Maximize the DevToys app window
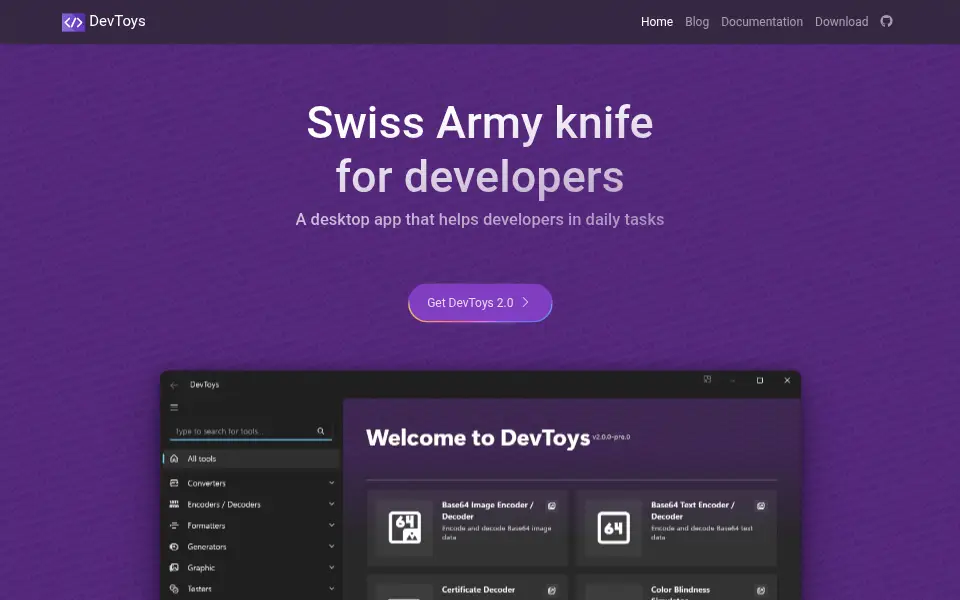960x600 pixels. tap(760, 380)
